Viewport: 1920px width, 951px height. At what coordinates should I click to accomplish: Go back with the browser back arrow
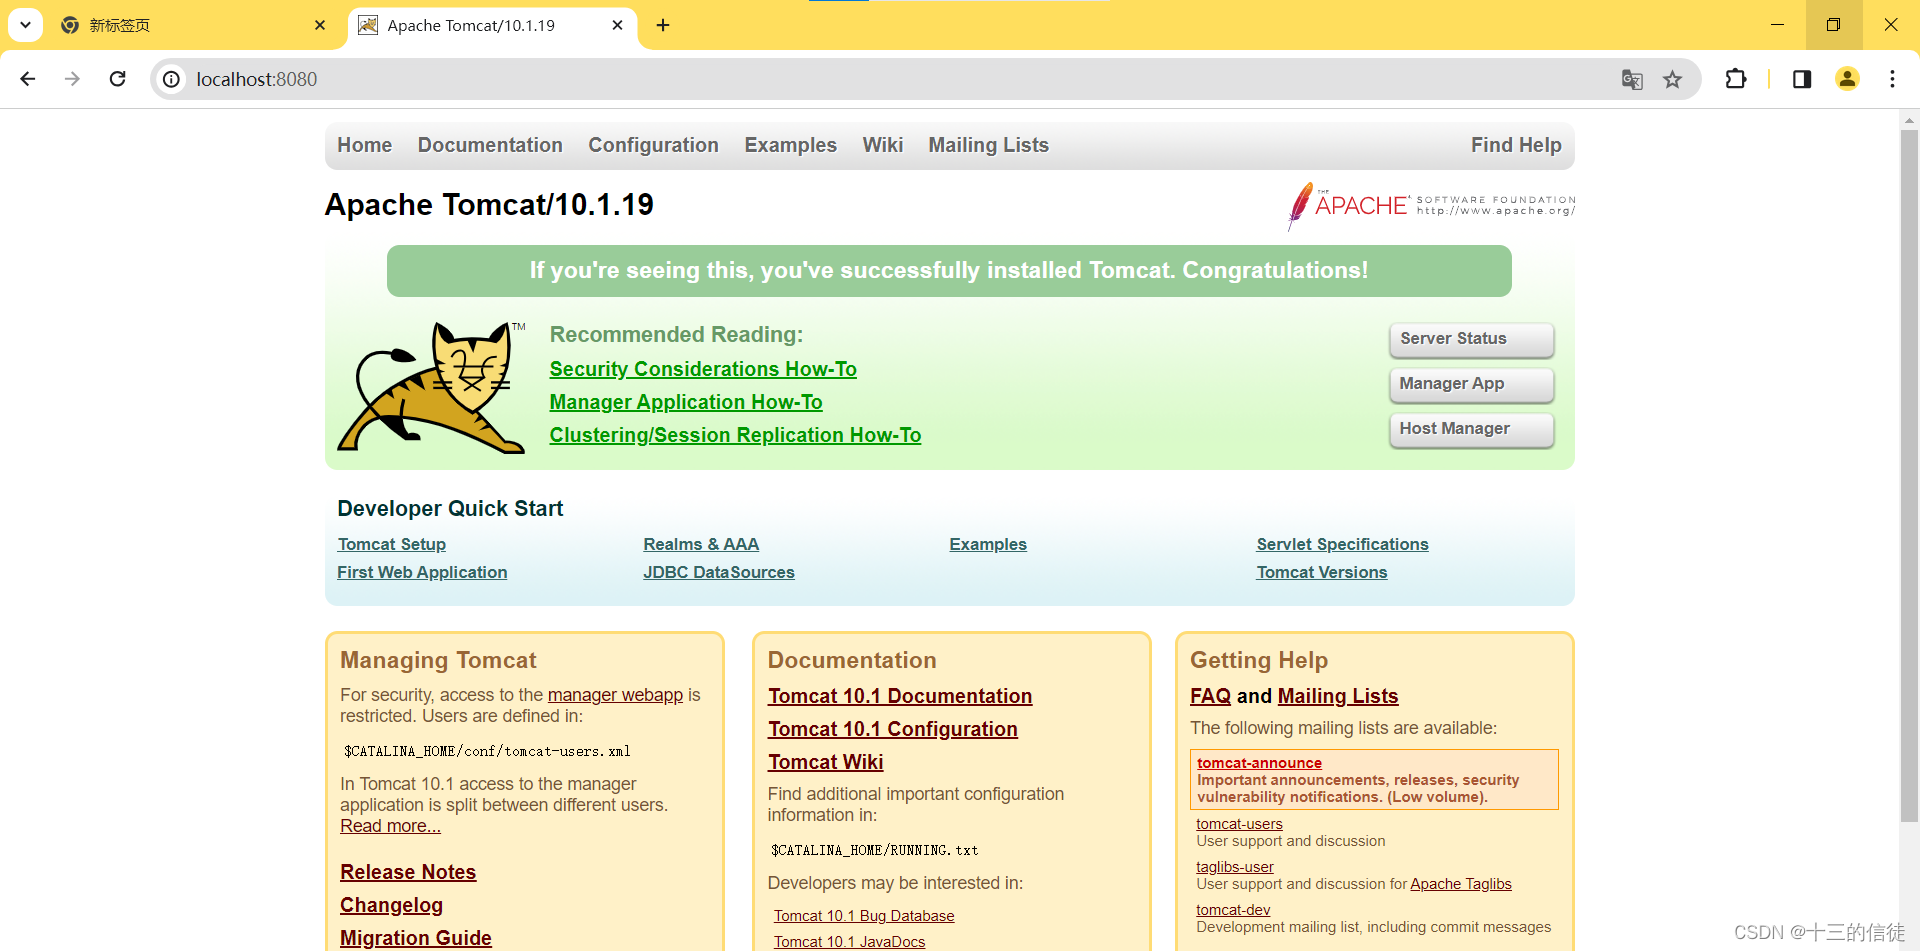tap(28, 79)
